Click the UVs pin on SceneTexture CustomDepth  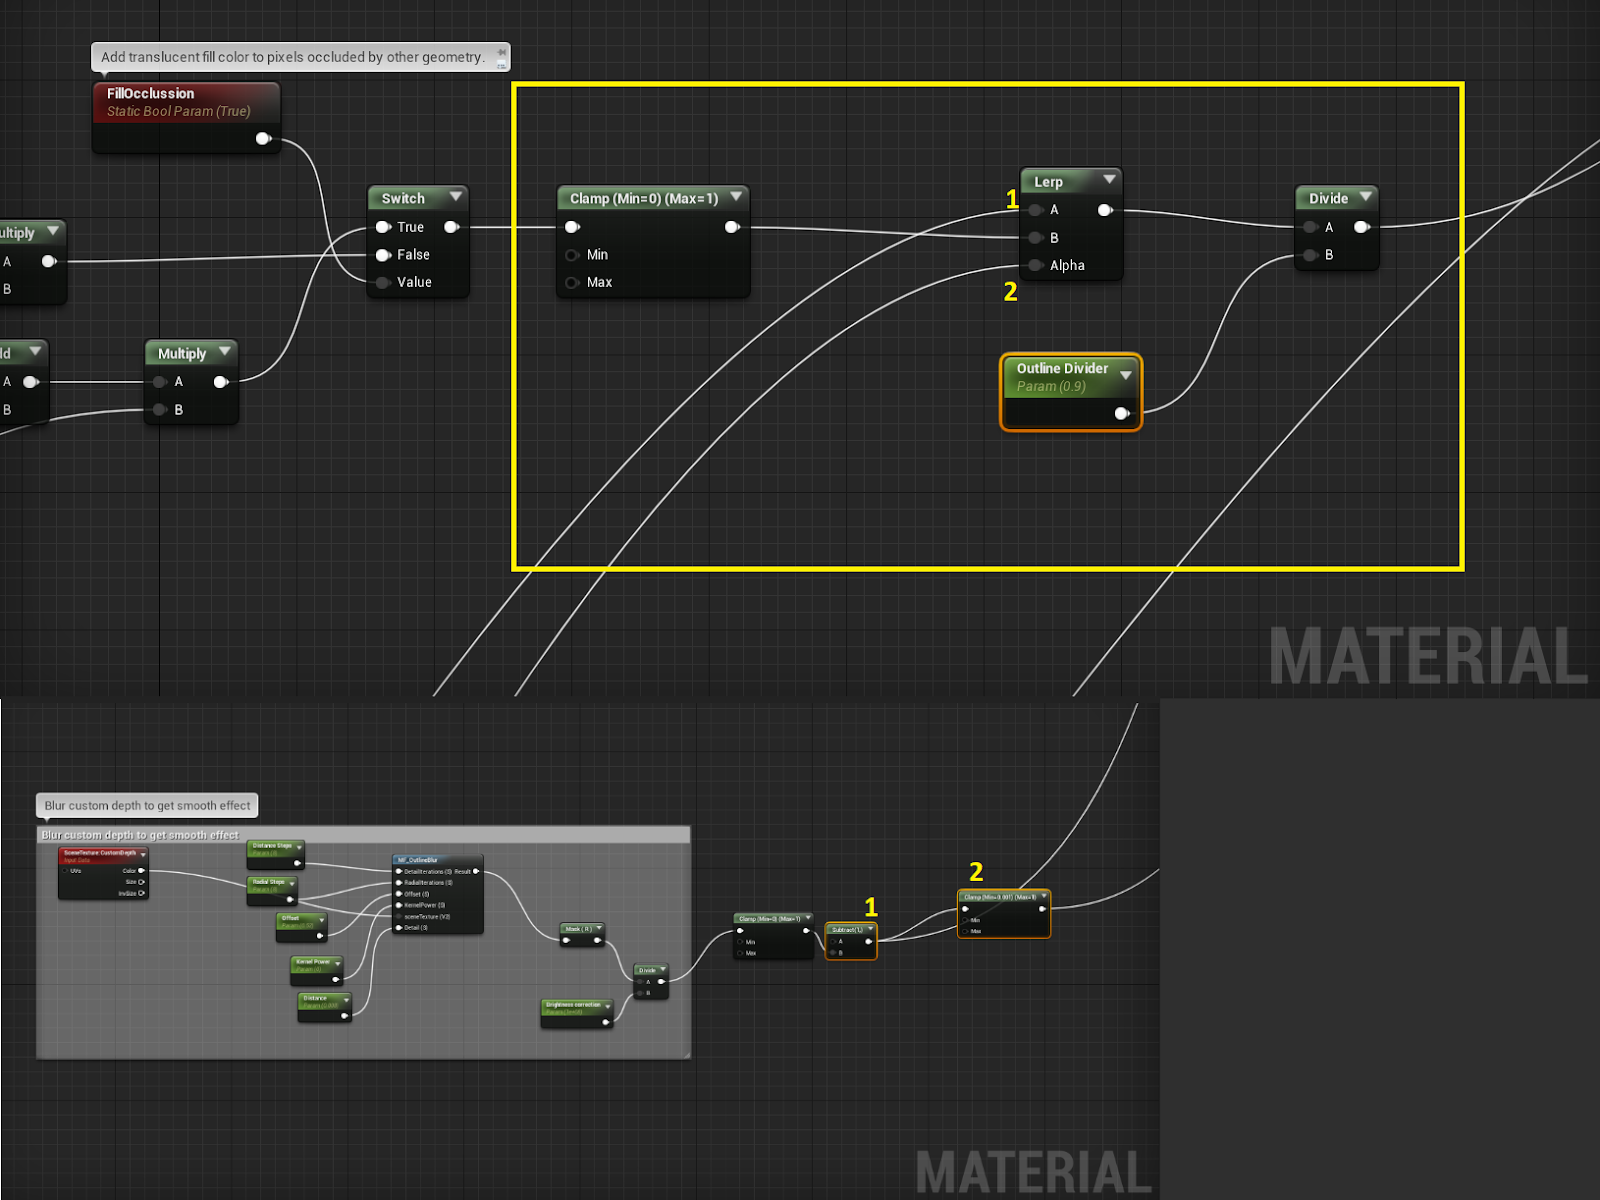point(64,871)
